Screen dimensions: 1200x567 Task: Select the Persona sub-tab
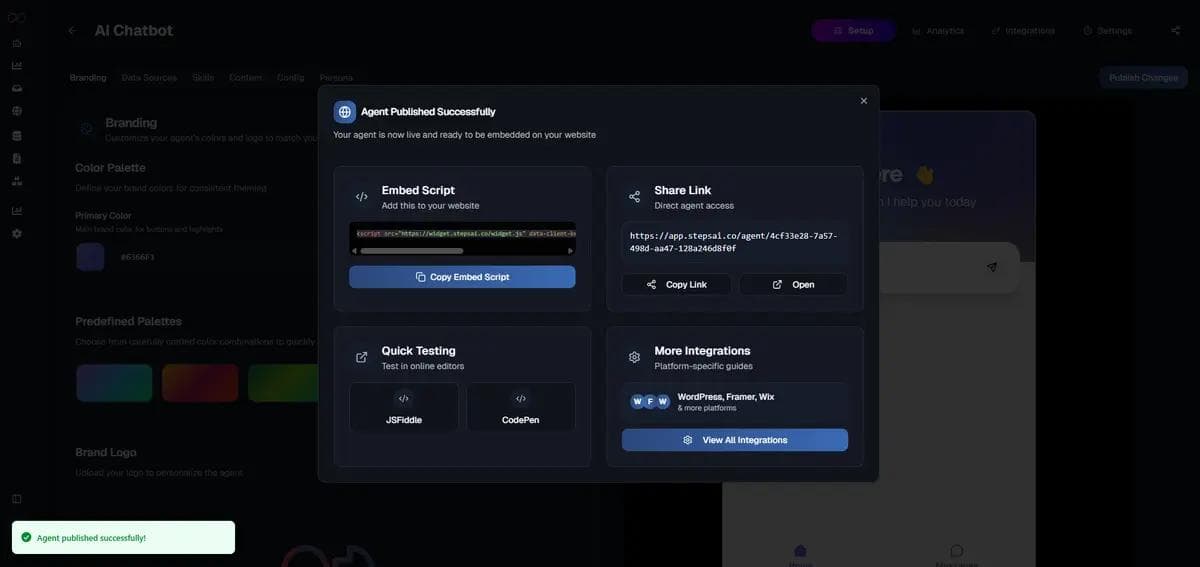[336, 78]
